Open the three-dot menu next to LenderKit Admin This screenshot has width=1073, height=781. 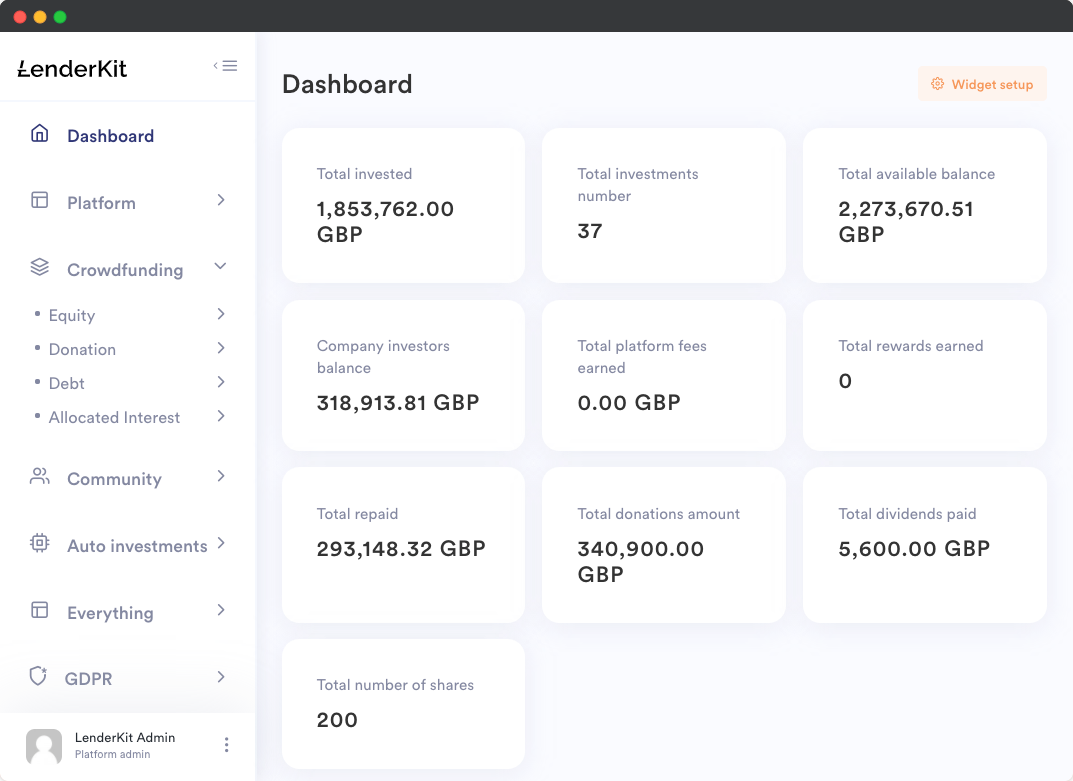click(x=226, y=745)
